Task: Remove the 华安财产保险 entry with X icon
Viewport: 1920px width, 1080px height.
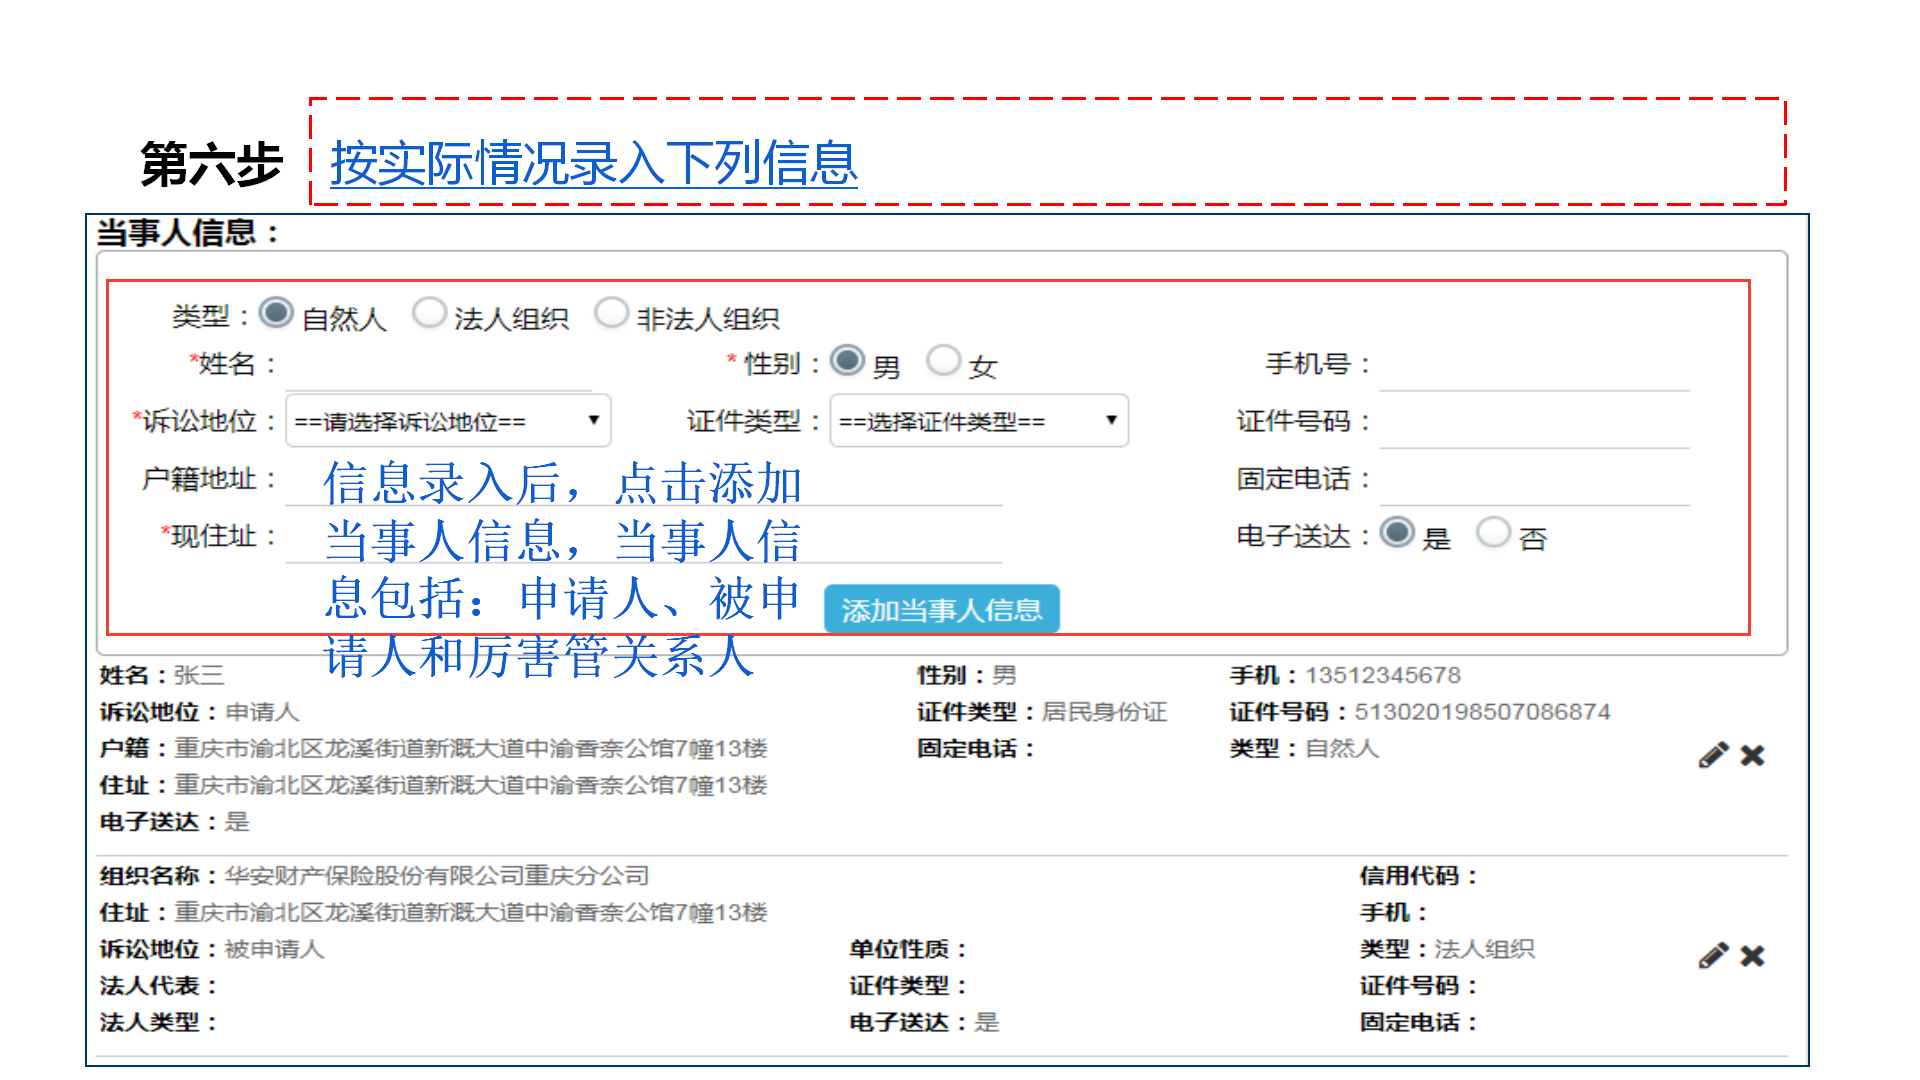Action: (1752, 955)
